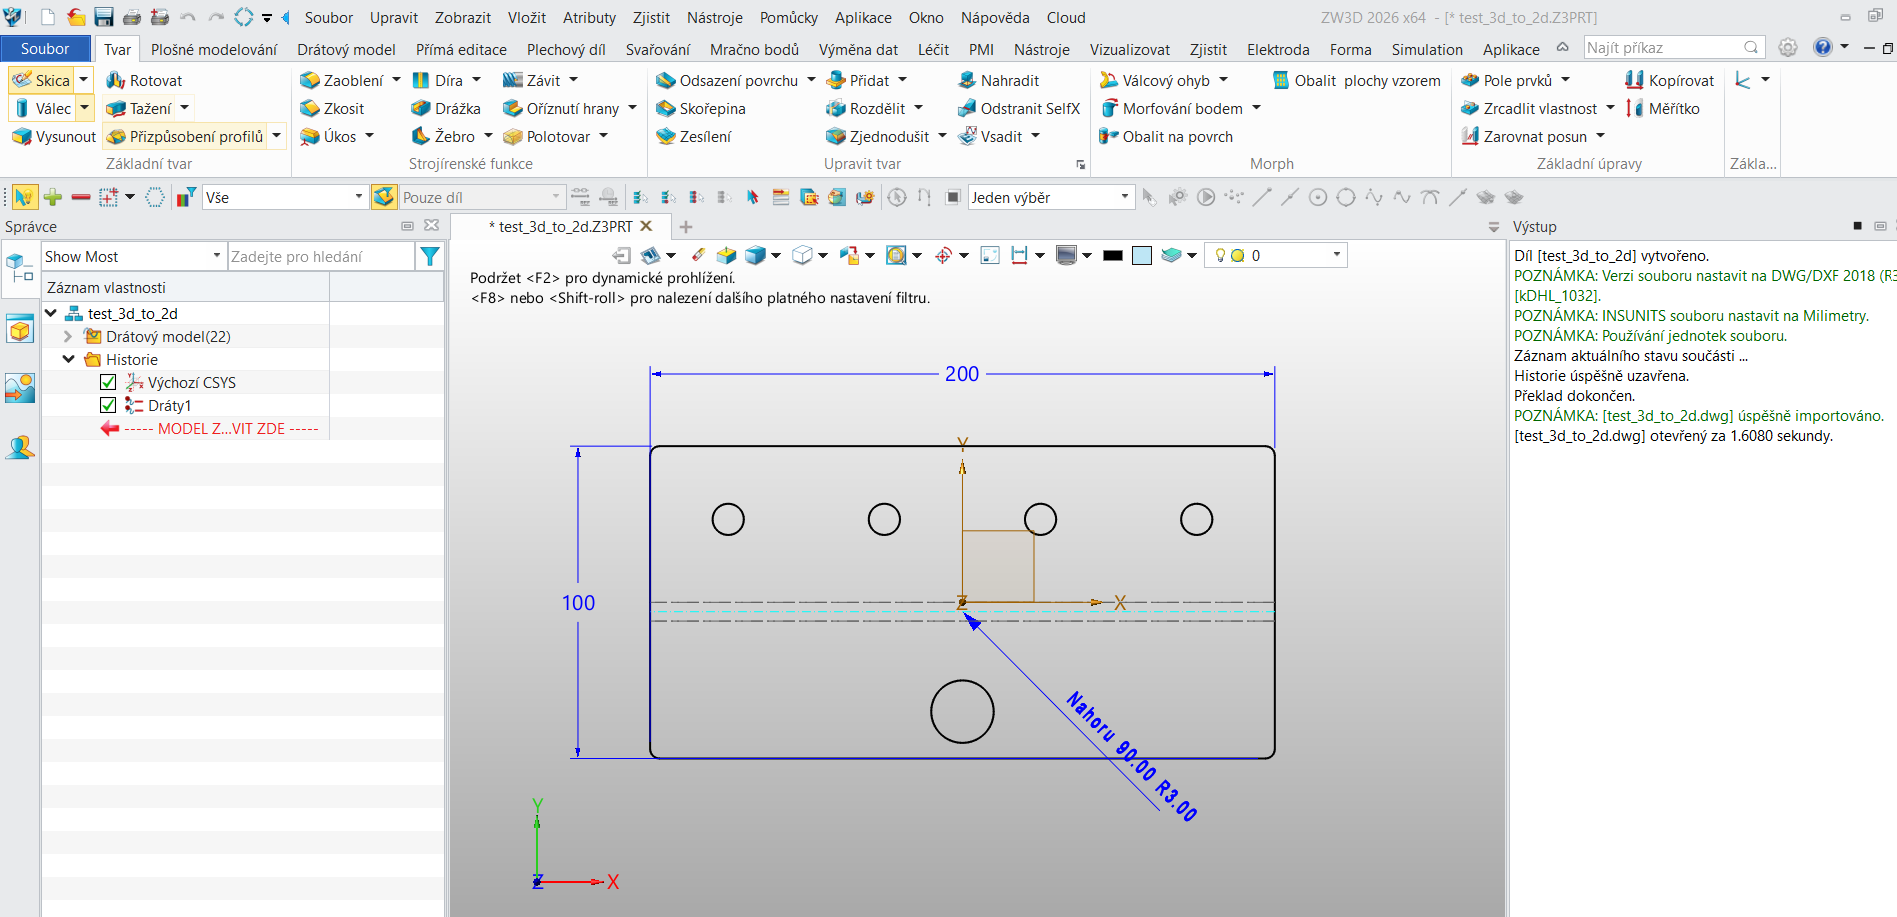The width and height of the screenshot is (1897, 917).
Task: Click the Zadejte pro hledání search box
Action: click(x=321, y=256)
